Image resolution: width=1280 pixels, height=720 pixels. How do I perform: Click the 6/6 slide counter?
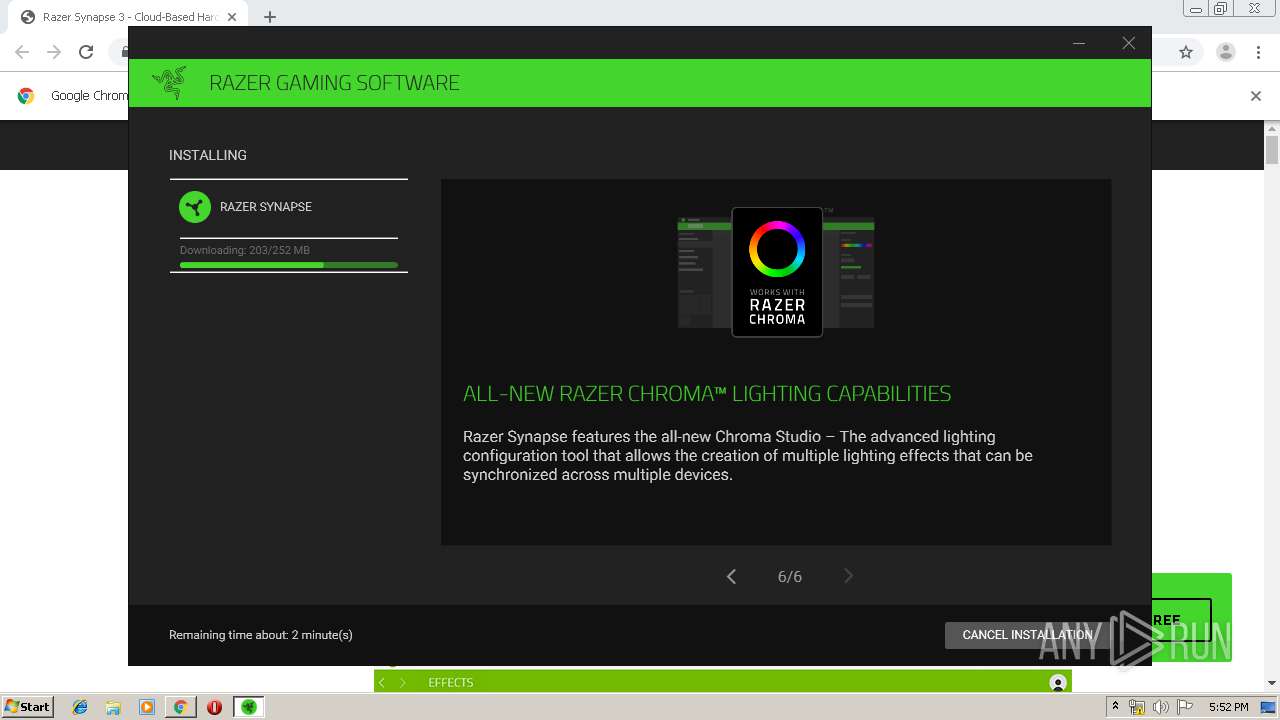pyautogui.click(x=789, y=577)
